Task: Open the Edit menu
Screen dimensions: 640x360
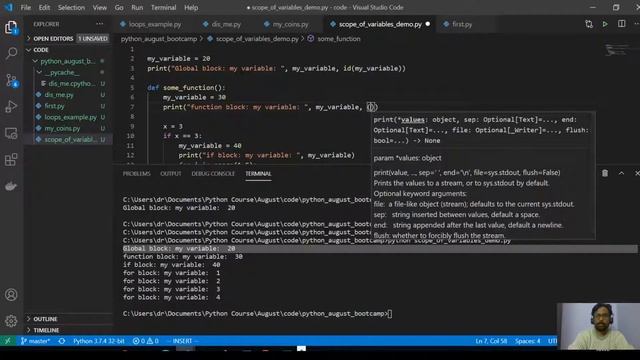Action: click(44, 7)
